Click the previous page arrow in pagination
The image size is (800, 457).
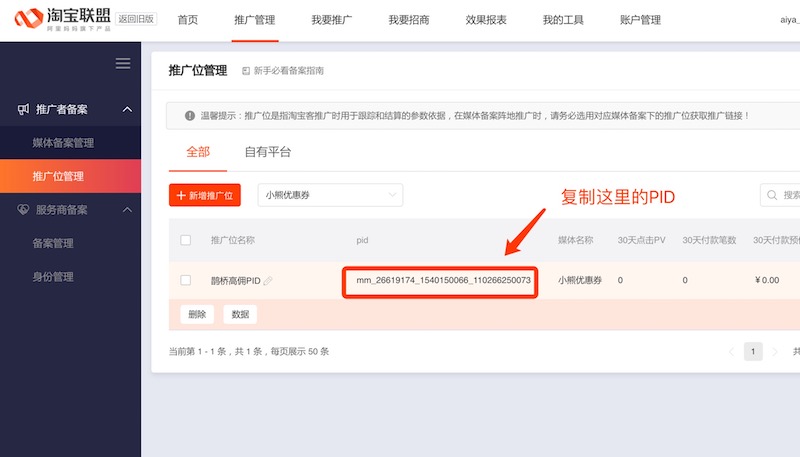(x=731, y=351)
